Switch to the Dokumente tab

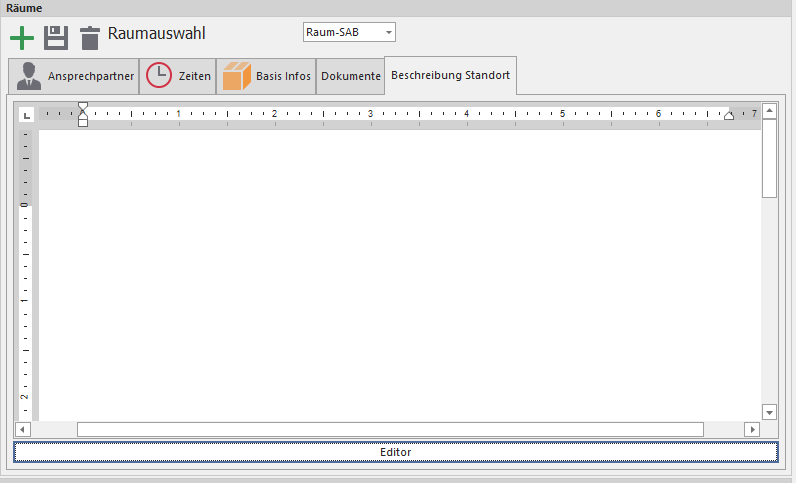[350, 76]
